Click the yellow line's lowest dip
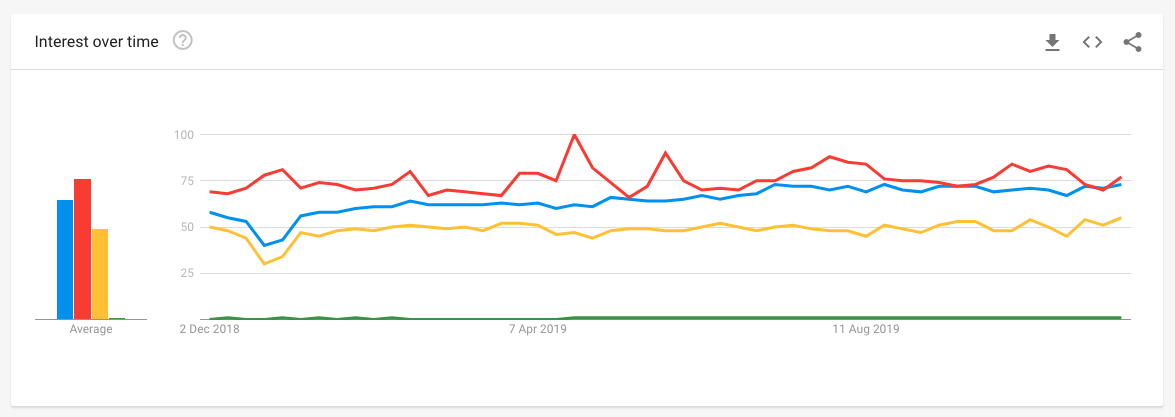1175x417 pixels. pyautogui.click(x=264, y=264)
